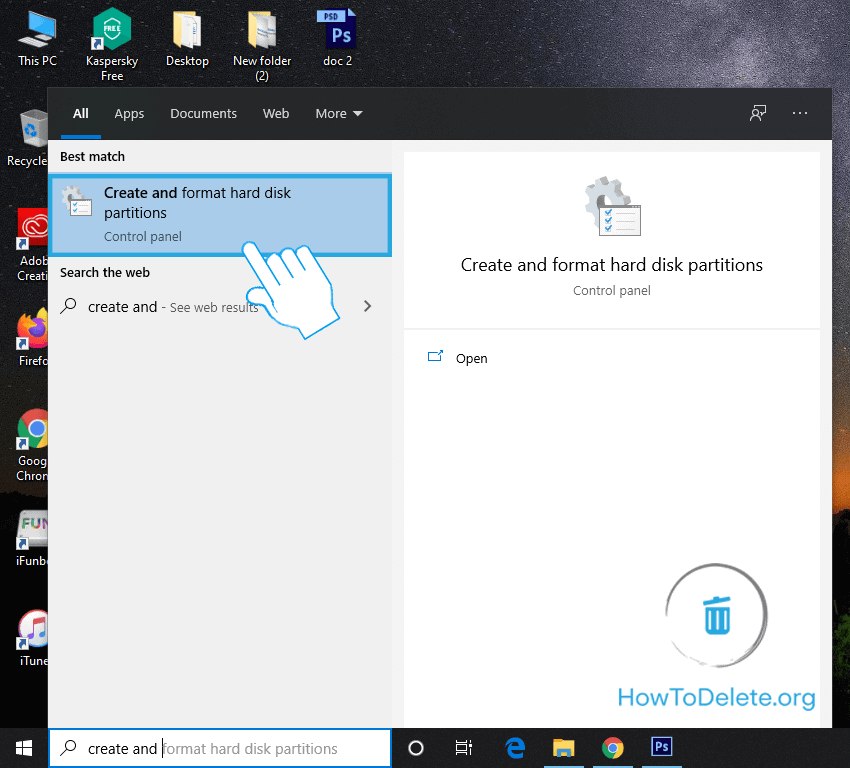Switch to the Apps search tab
The width and height of the screenshot is (850, 768).
(x=129, y=113)
